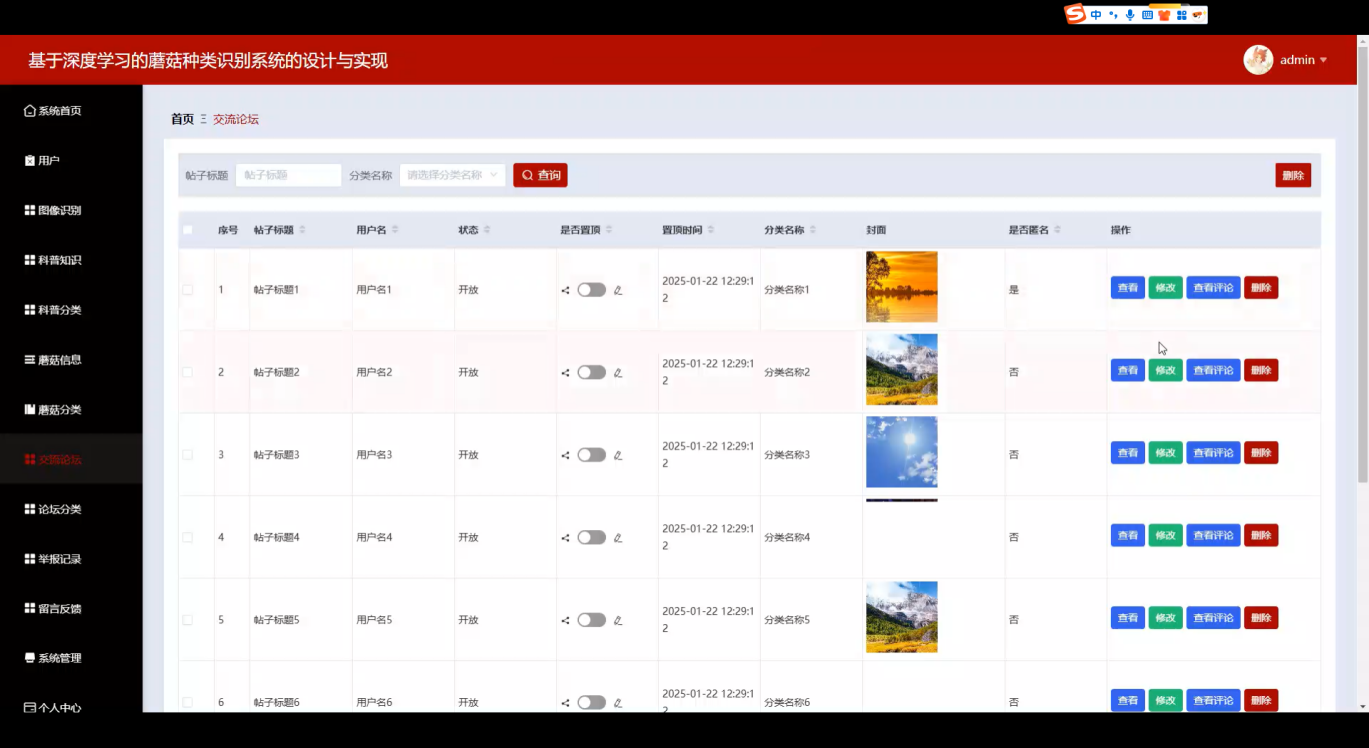Click the sort arrows on 分类名称 column
1369x748 pixels.
813,230
